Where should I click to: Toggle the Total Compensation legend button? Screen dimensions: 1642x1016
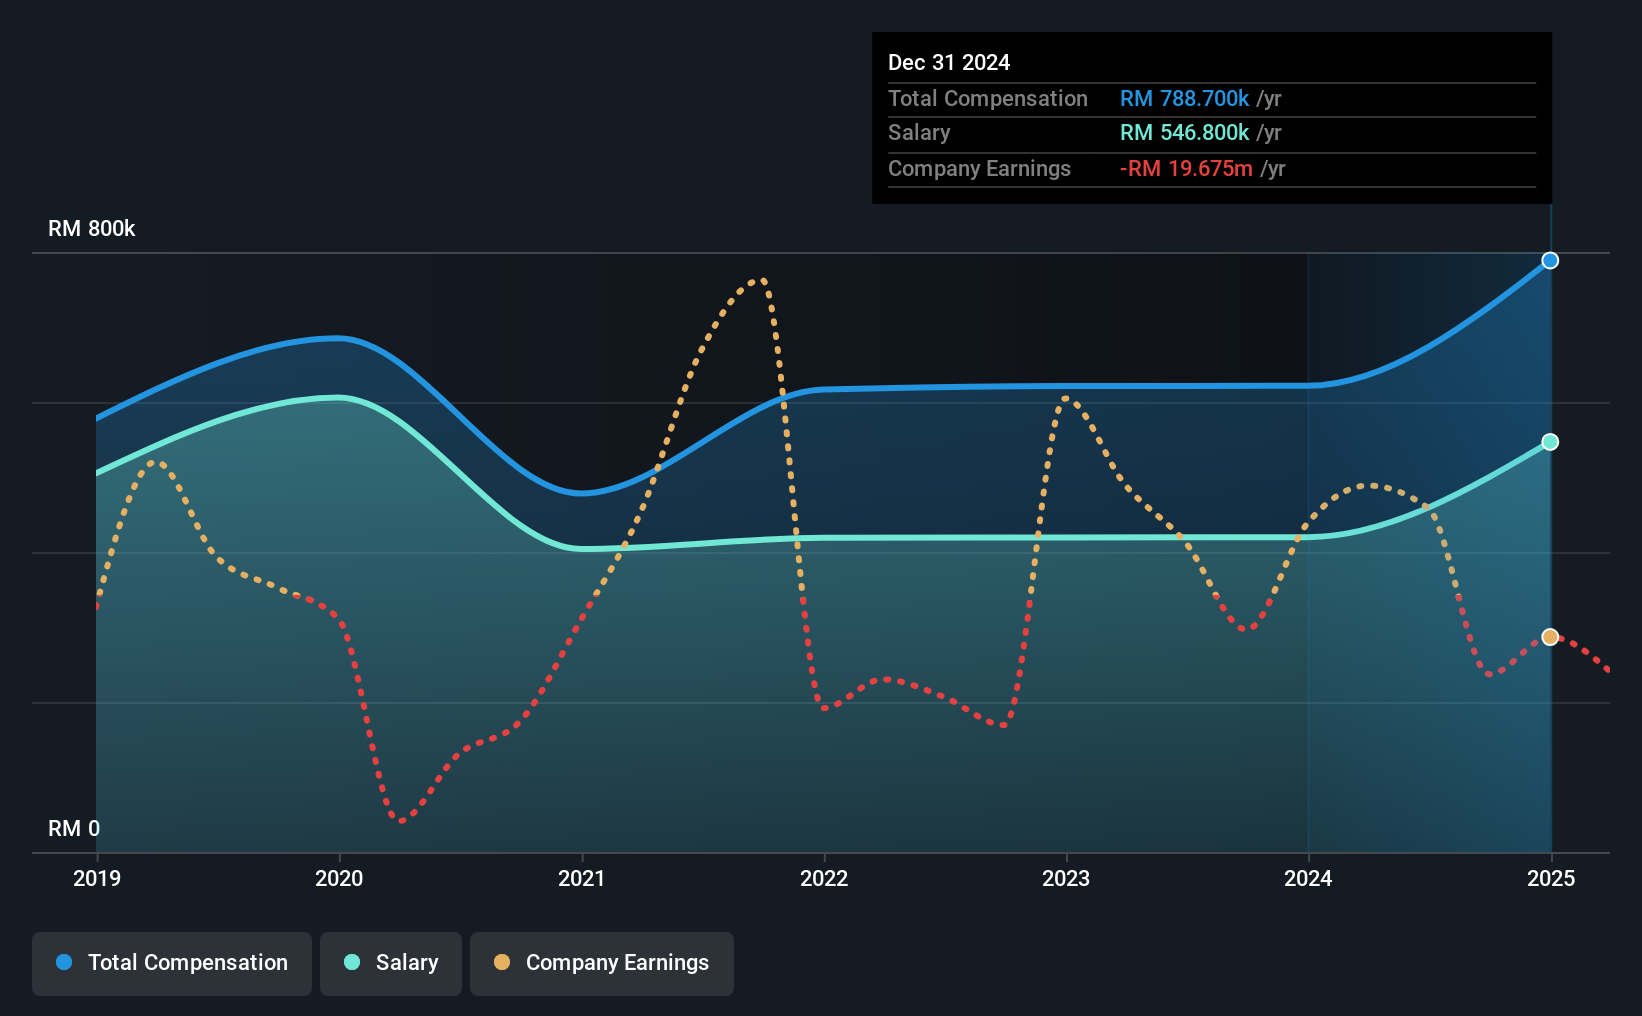pyautogui.click(x=172, y=963)
